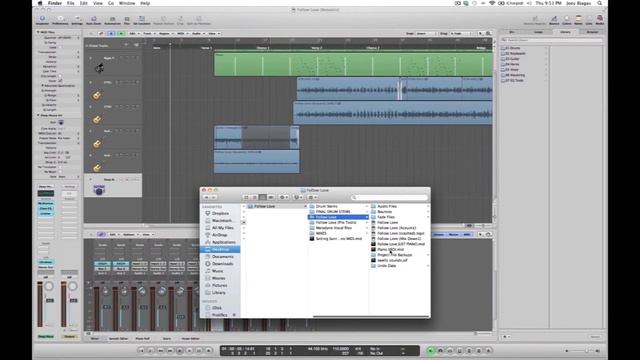Toggle the blue Catch button in Arrange bar
Image resolution: width=640 pixels, height=360 pixels.
click(111, 33)
